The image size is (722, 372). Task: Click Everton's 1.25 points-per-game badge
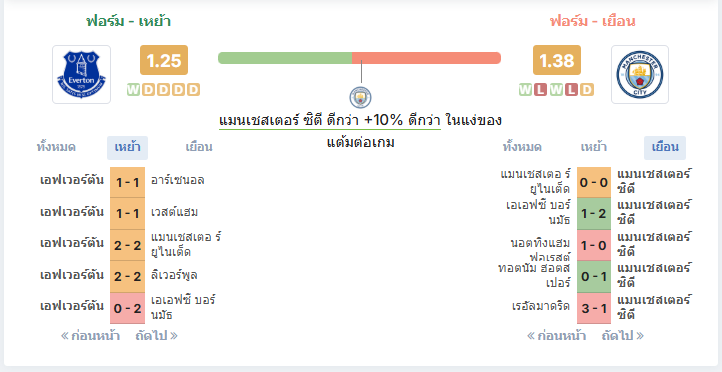point(164,60)
